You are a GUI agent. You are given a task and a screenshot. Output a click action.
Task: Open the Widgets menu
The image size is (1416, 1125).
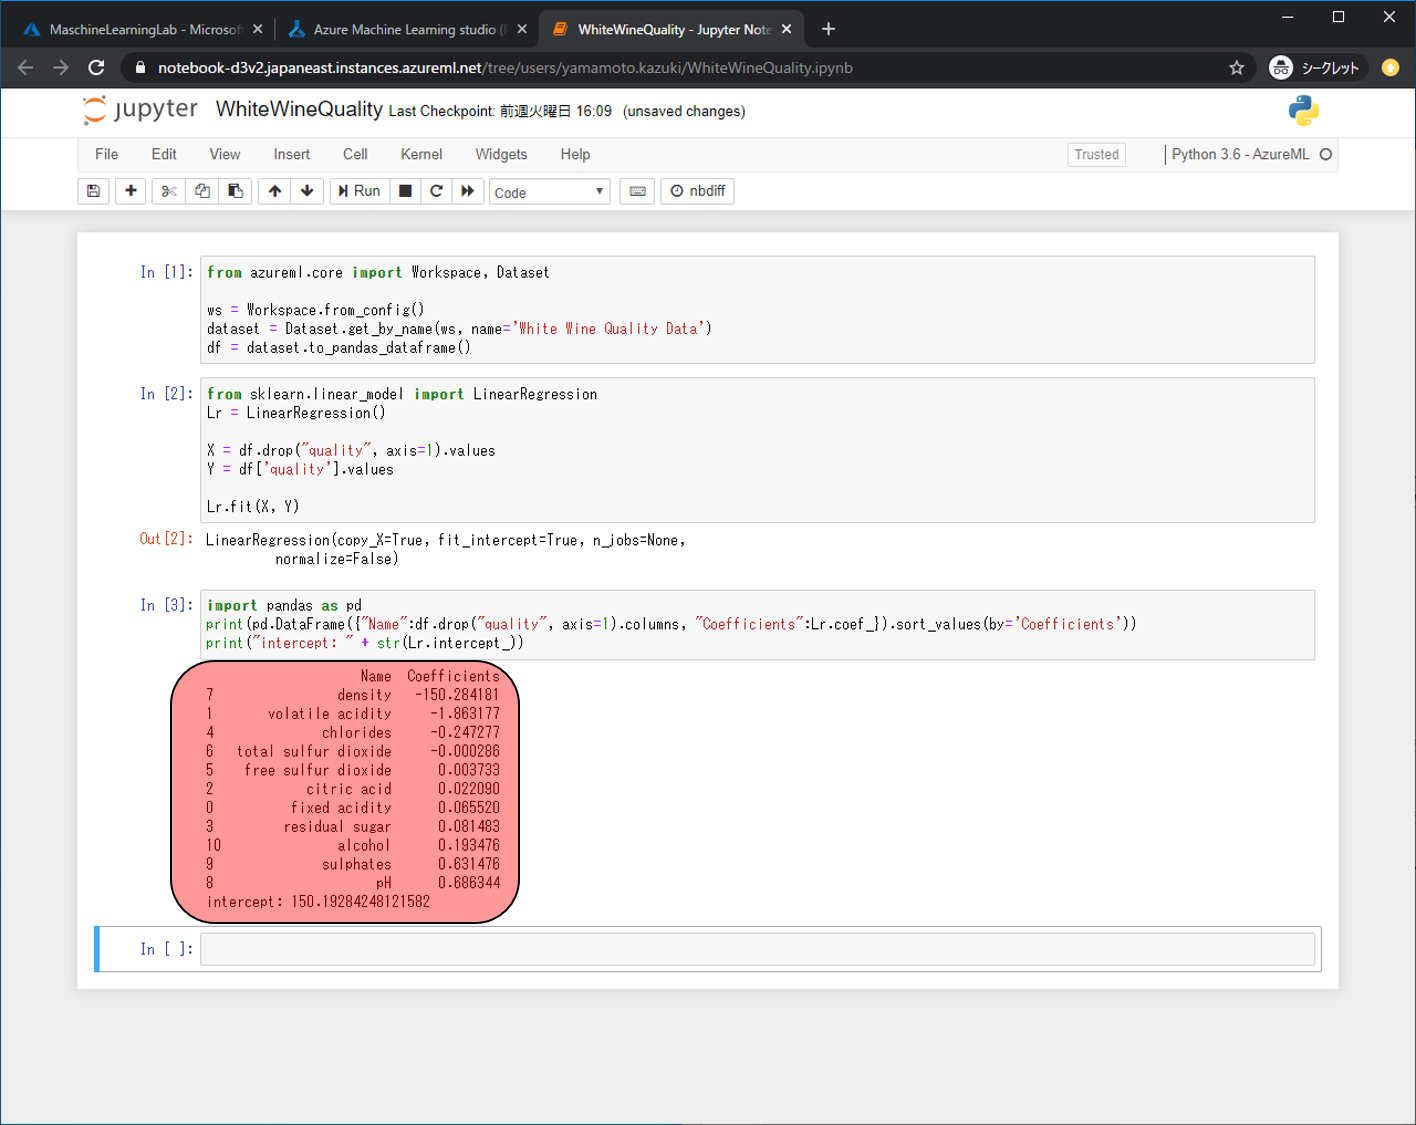(x=501, y=154)
